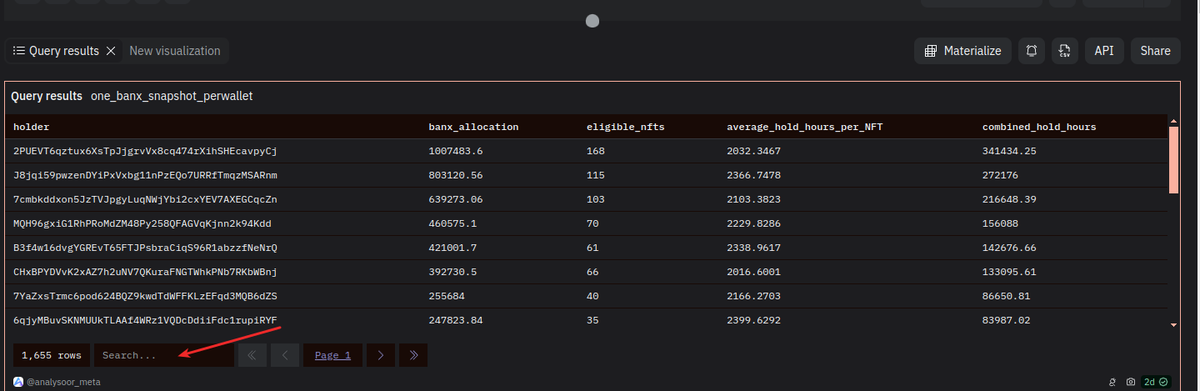The width and height of the screenshot is (1200, 391).
Task: Focus the Search input field
Action: tap(164, 355)
